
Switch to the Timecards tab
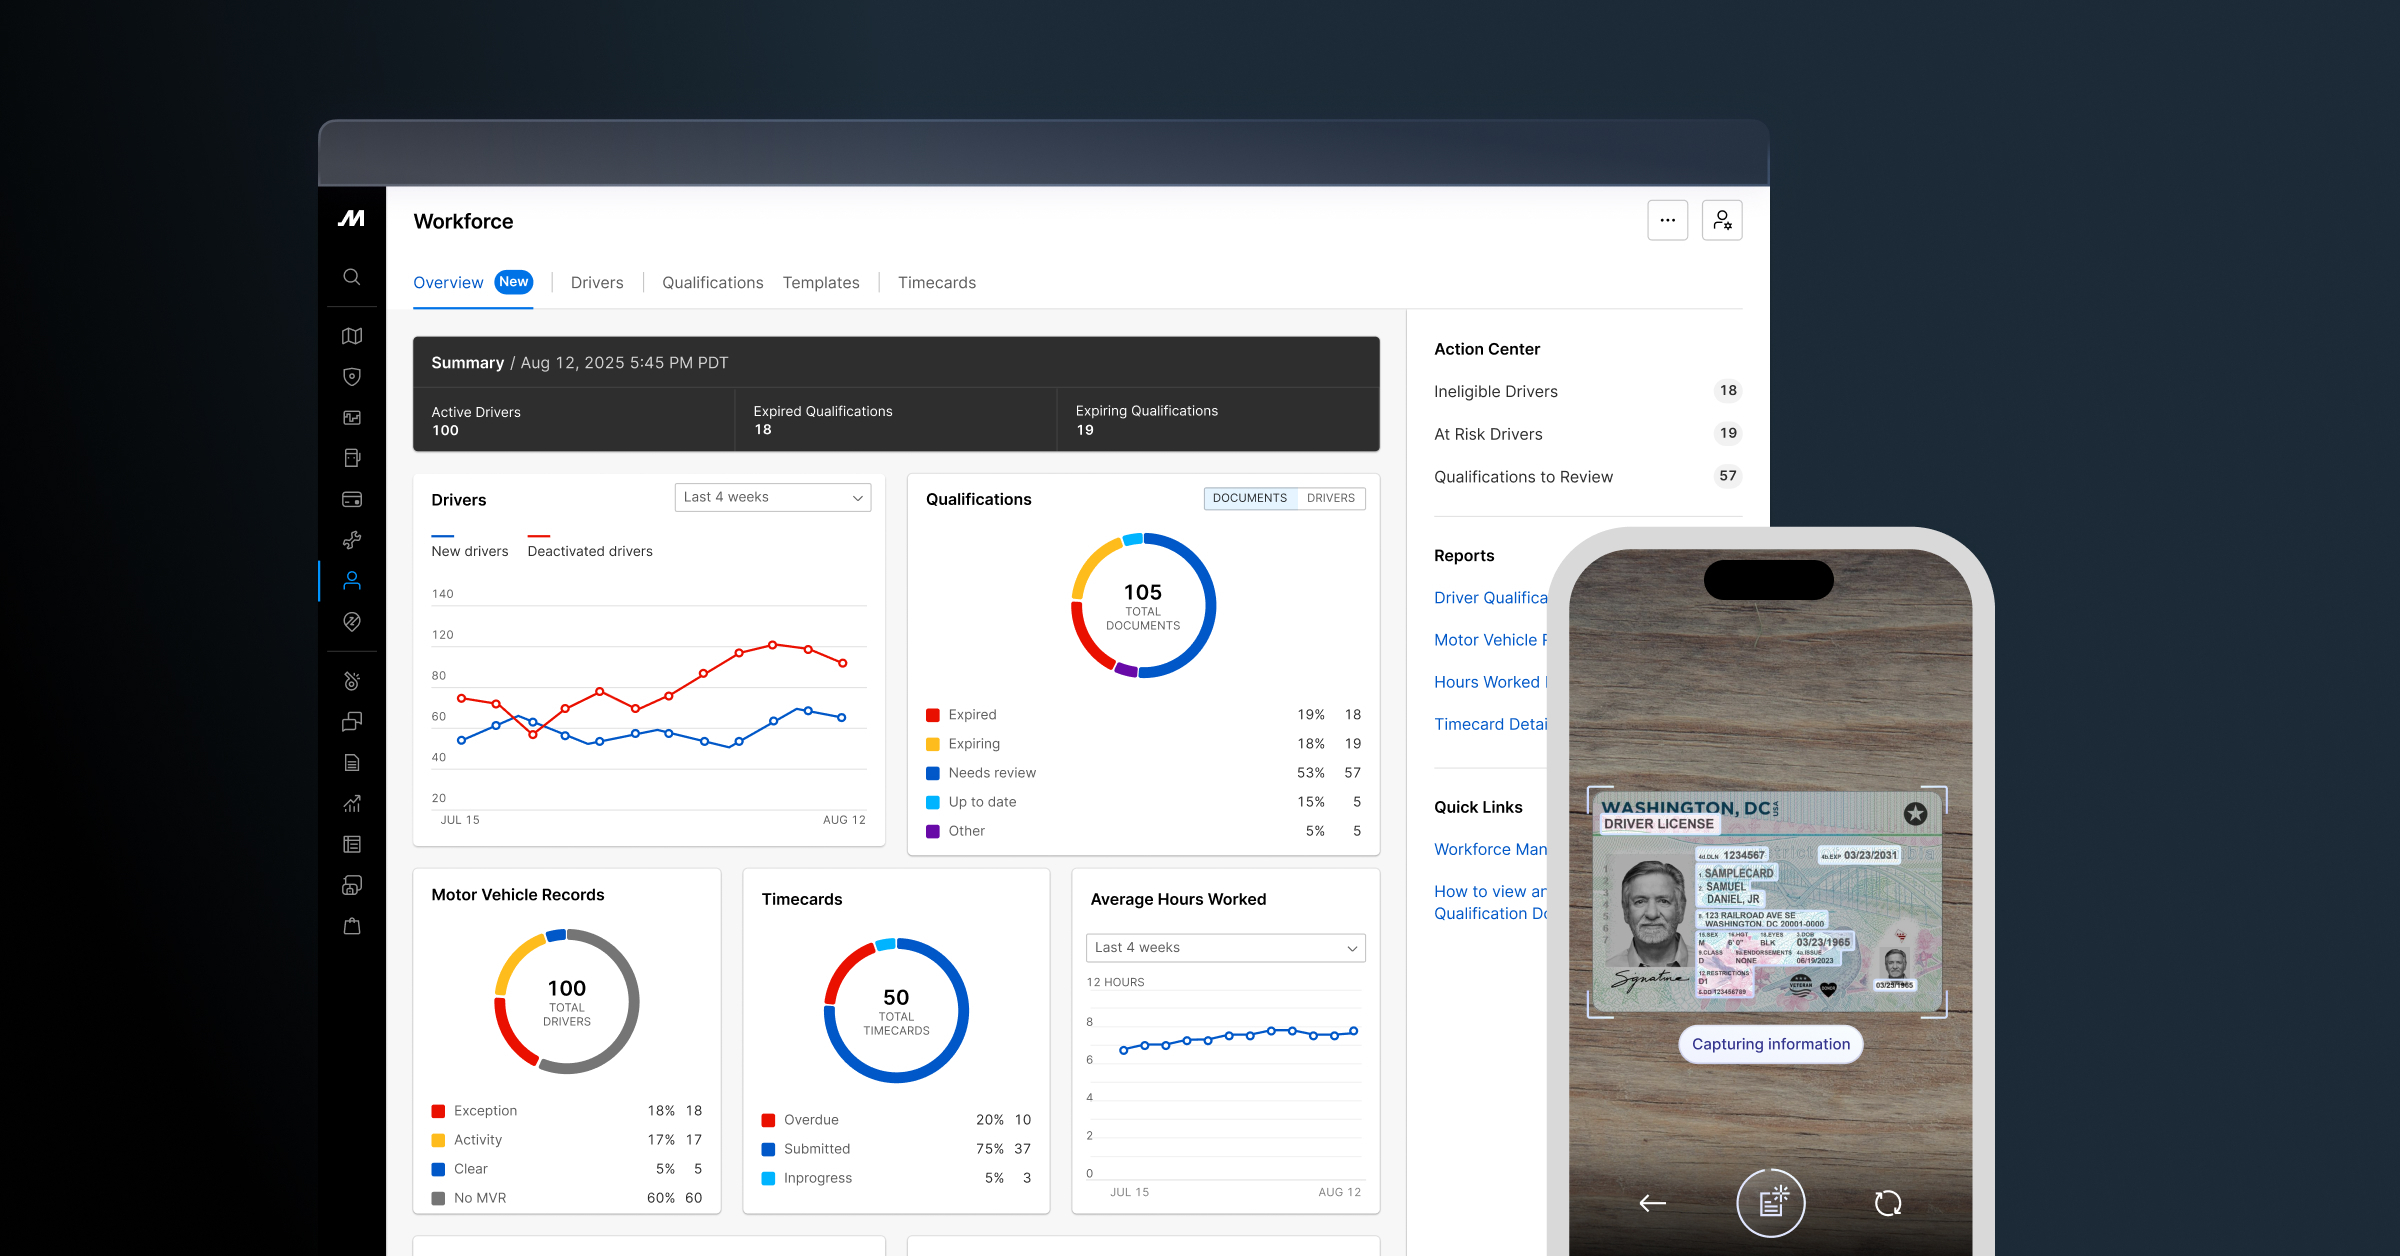point(936,283)
